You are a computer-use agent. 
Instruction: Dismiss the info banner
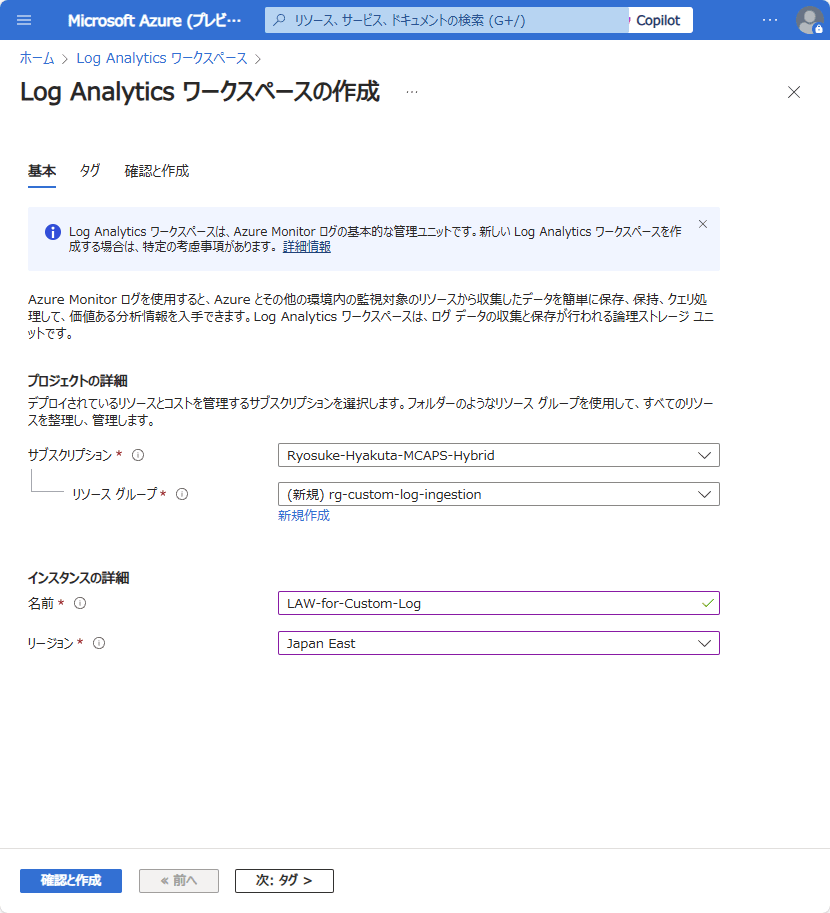tap(702, 224)
